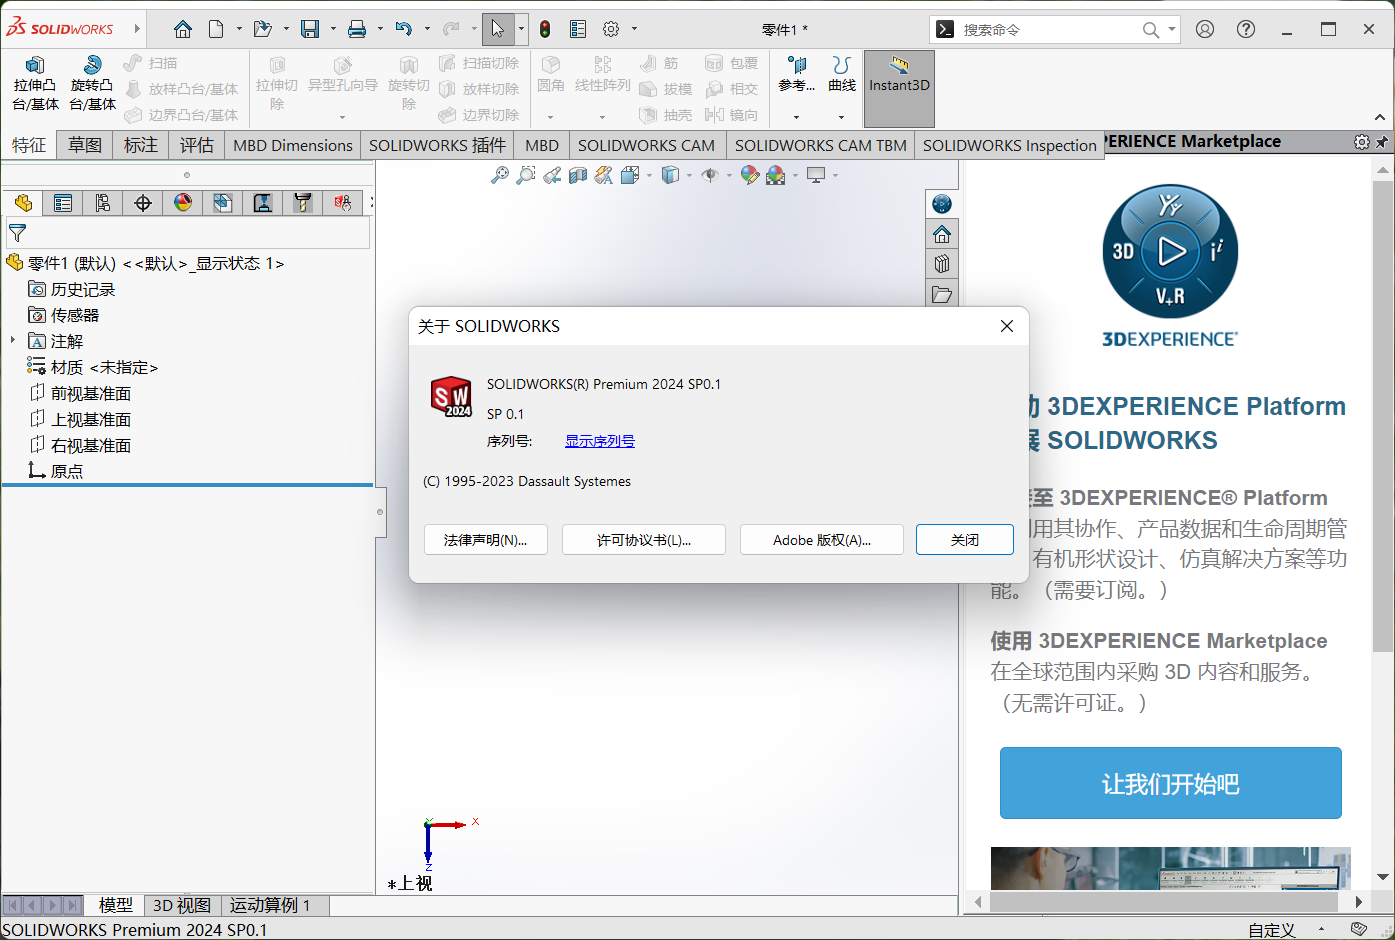Open dropdown arrow next to Save icon
The image size is (1395, 940).
pos(334,29)
